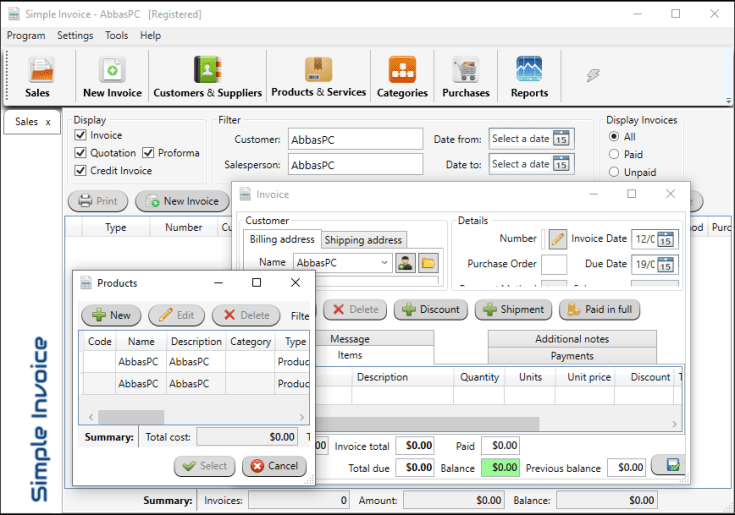Open the Payments tab
Image resolution: width=735 pixels, height=515 pixels.
pos(572,356)
